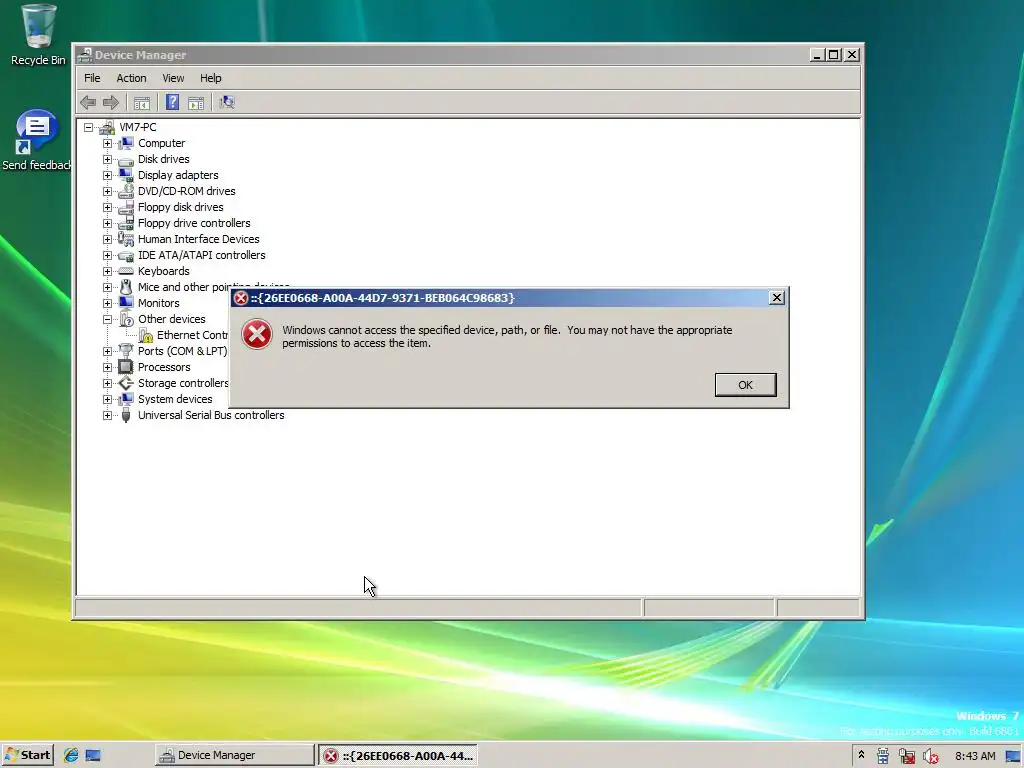Screen dimensions: 1024x768
Task: Click OK in the error dialog
Action: point(745,385)
